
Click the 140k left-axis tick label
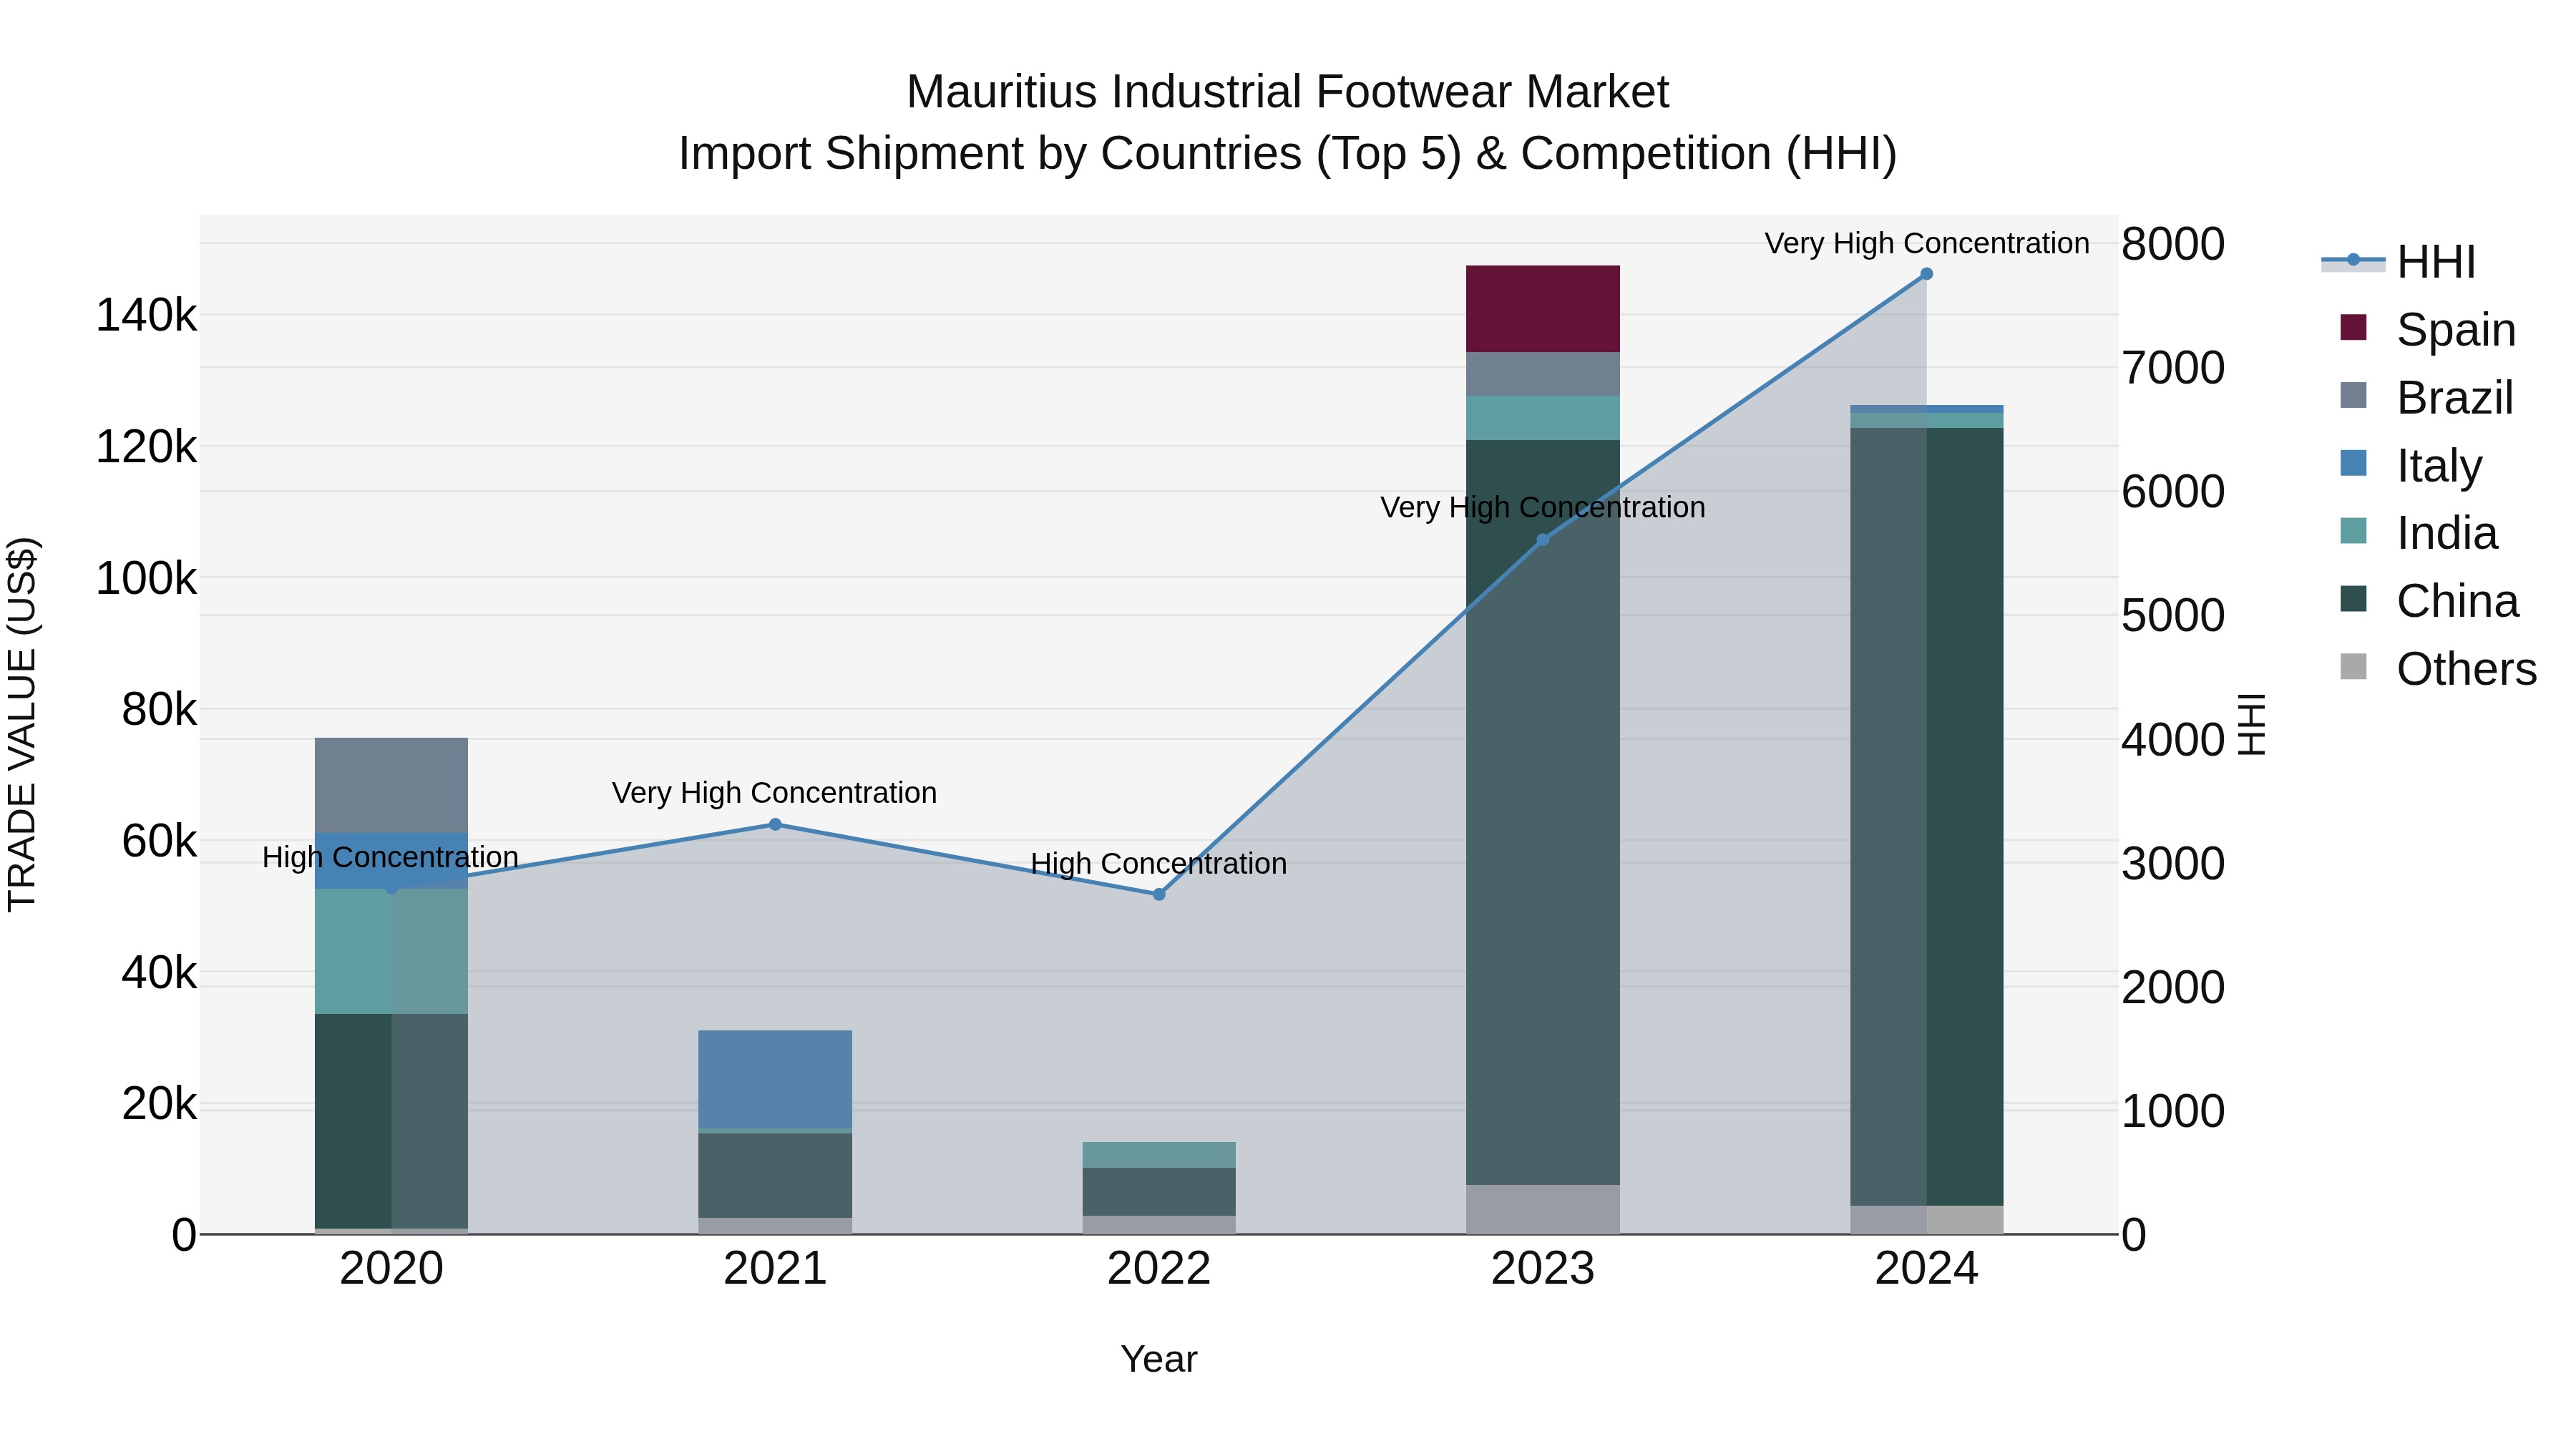click(x=146, y=315)
